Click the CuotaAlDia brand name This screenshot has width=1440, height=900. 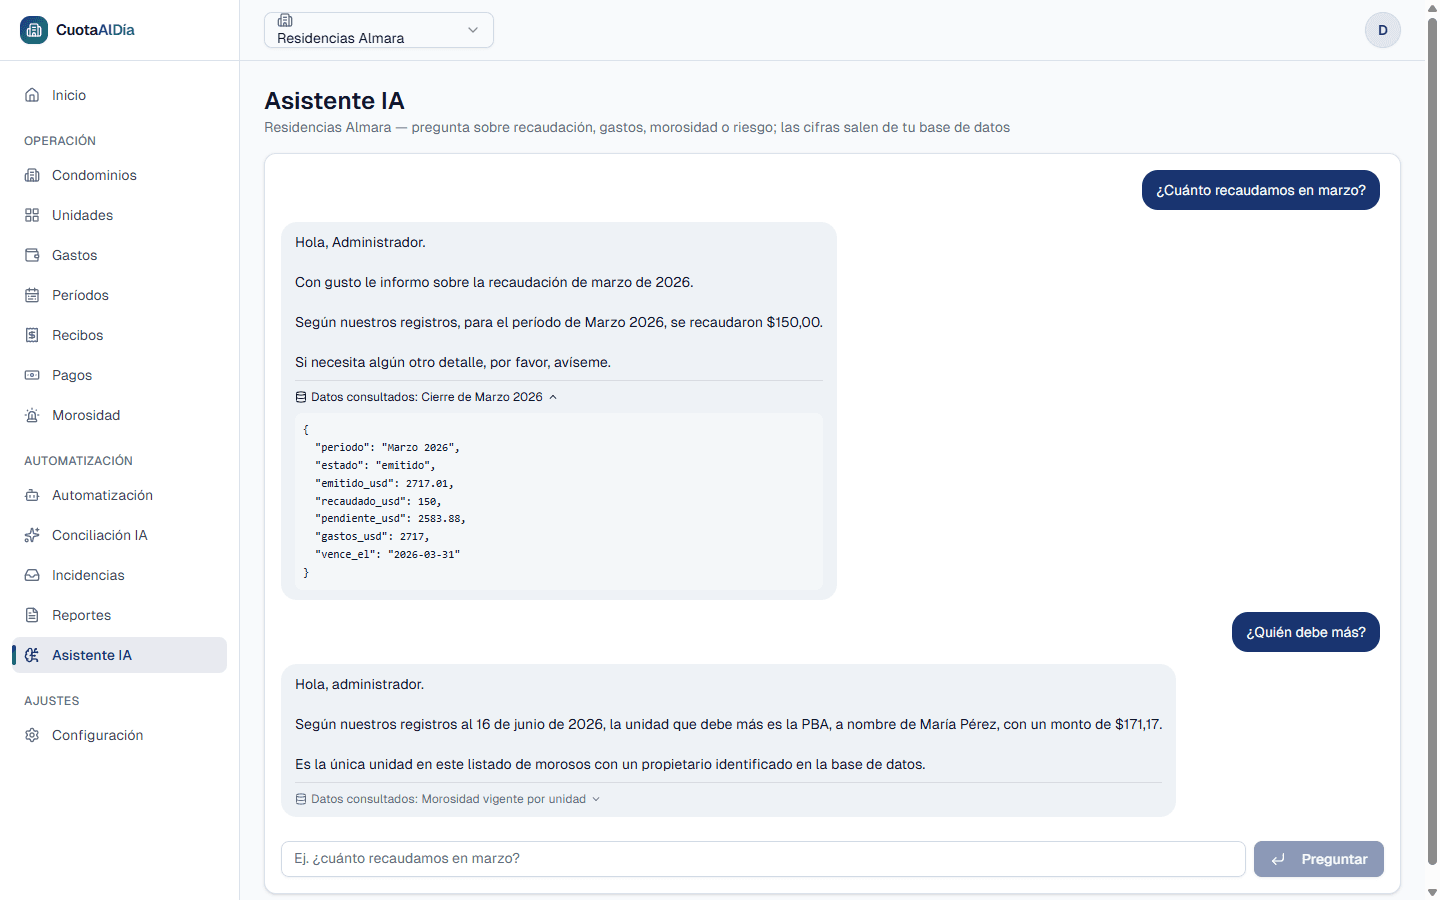(x=95, y=30)
